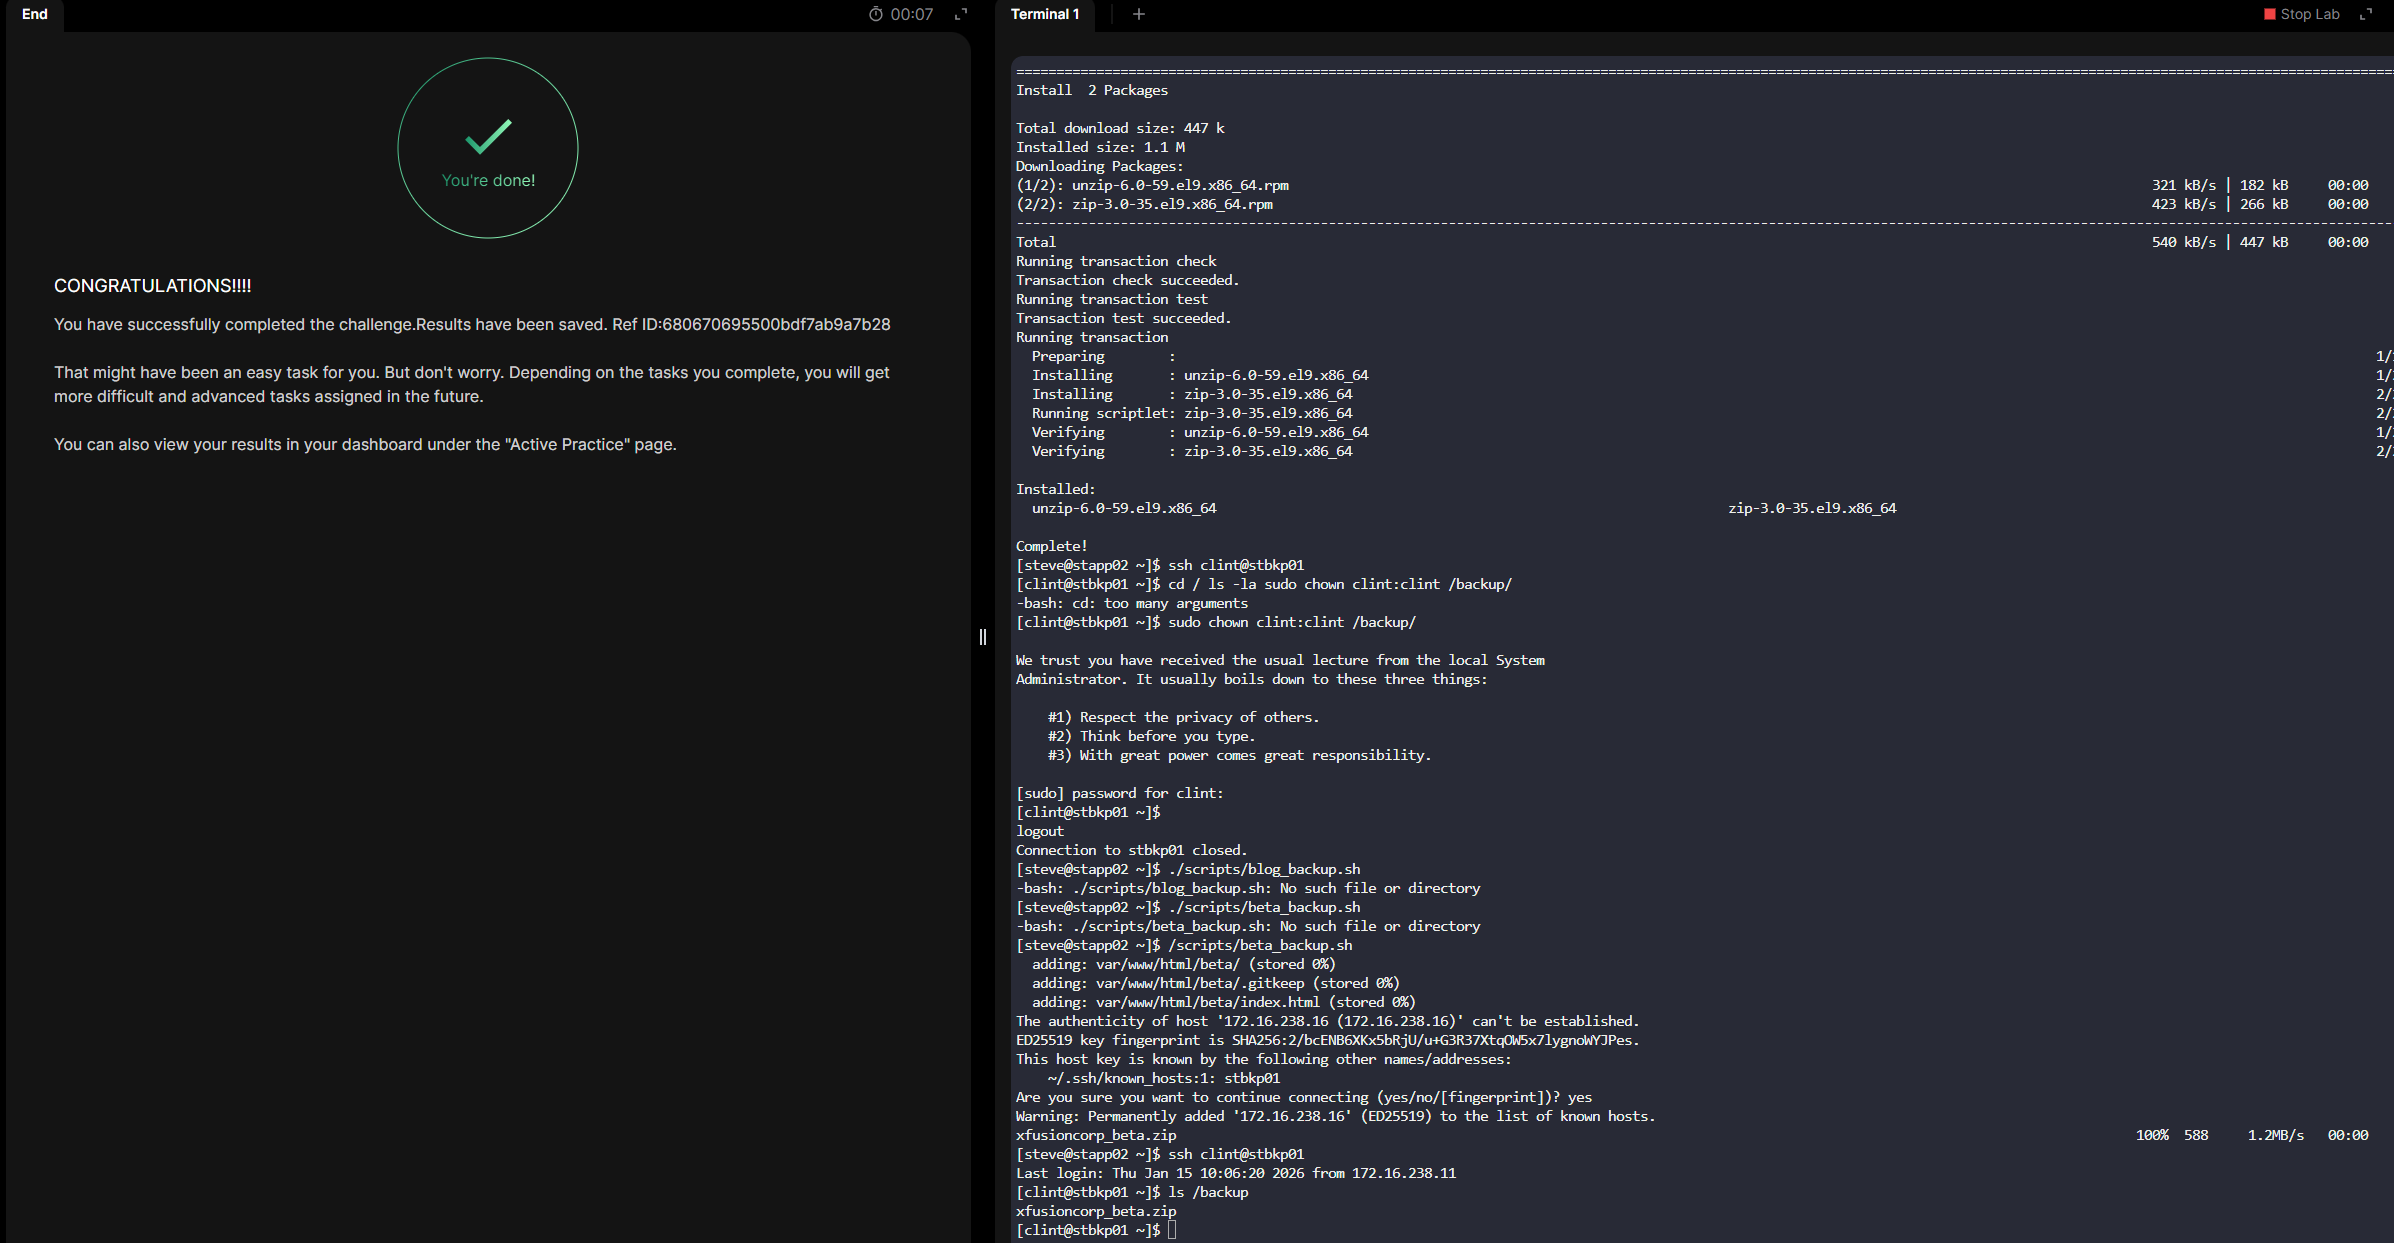
Task: Click the sudo password for clint prompt
Action: click(1119, 793)
